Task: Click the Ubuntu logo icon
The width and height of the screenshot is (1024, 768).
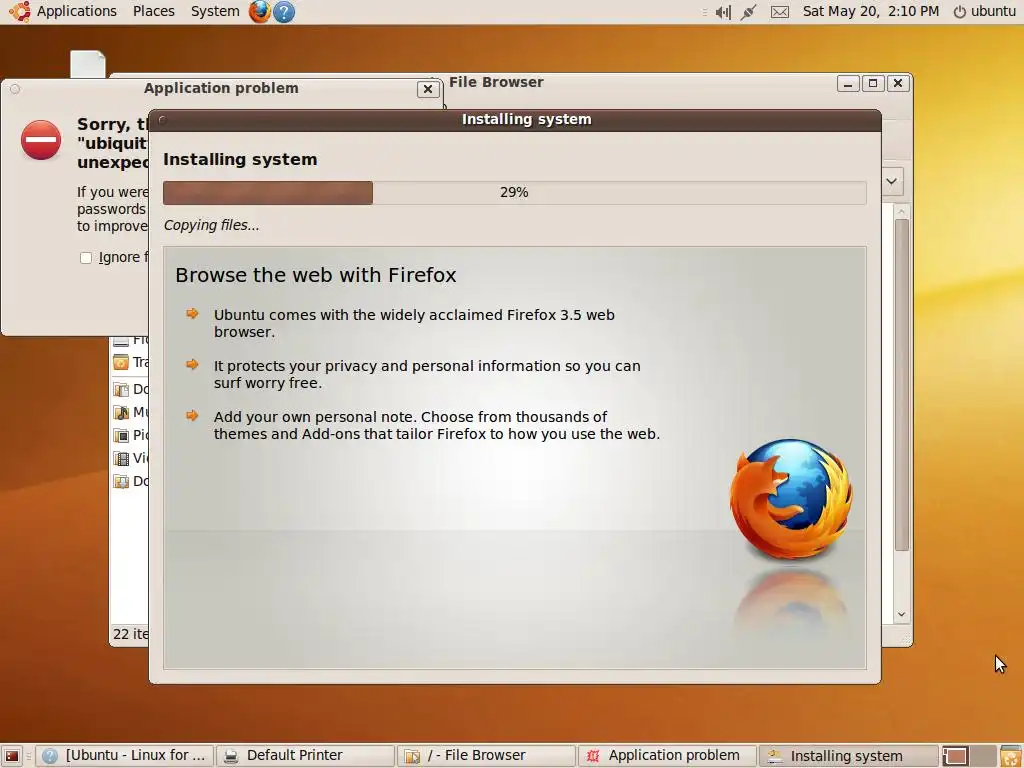Action: pyautogui.click(x=19, y=11)
